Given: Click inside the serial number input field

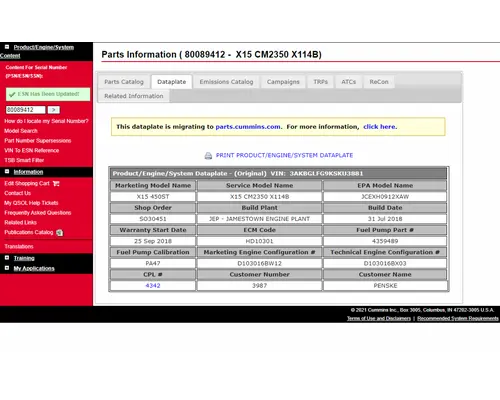Looking at the screenshot, I should pyautogui.click(x=26, y=110).
